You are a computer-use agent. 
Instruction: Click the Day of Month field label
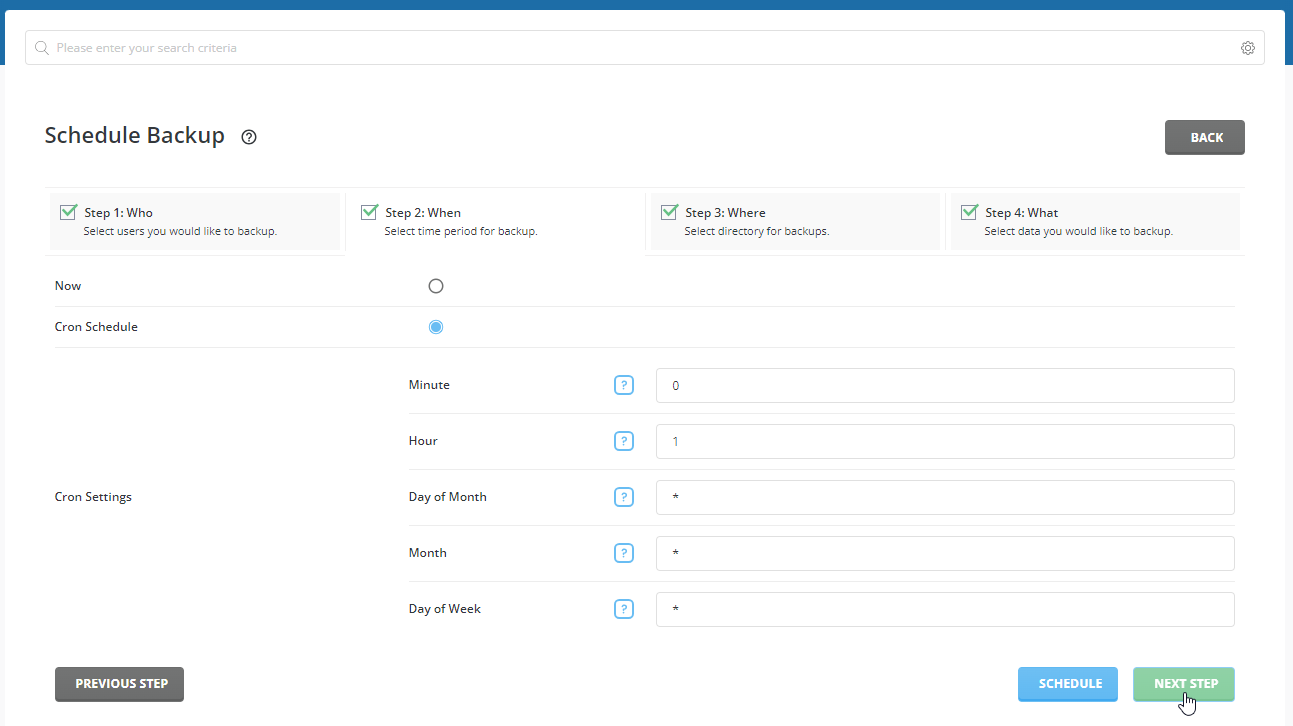(448, 497)
